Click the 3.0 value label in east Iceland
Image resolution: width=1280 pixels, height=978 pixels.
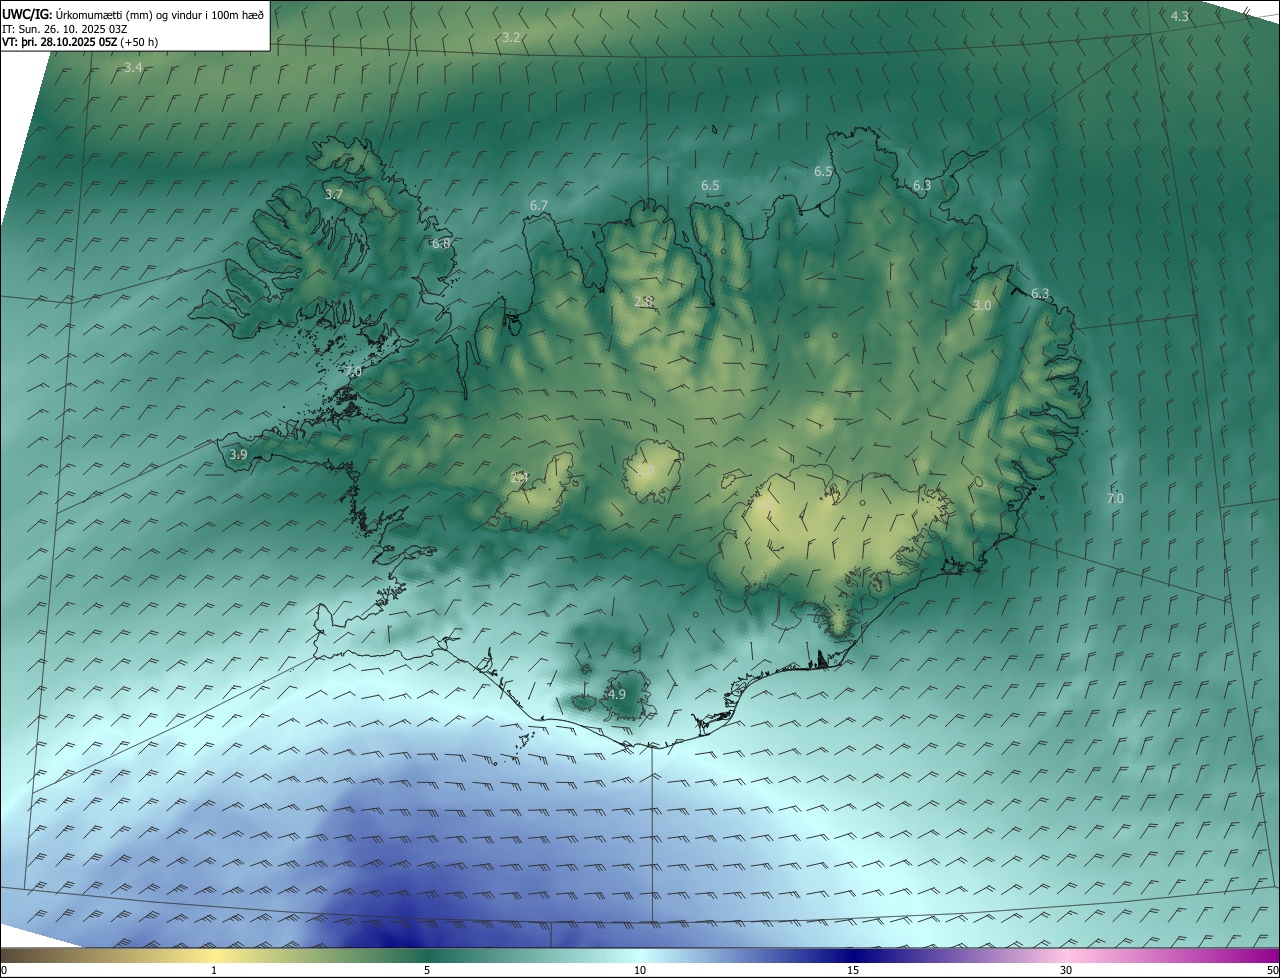[982, 305]
